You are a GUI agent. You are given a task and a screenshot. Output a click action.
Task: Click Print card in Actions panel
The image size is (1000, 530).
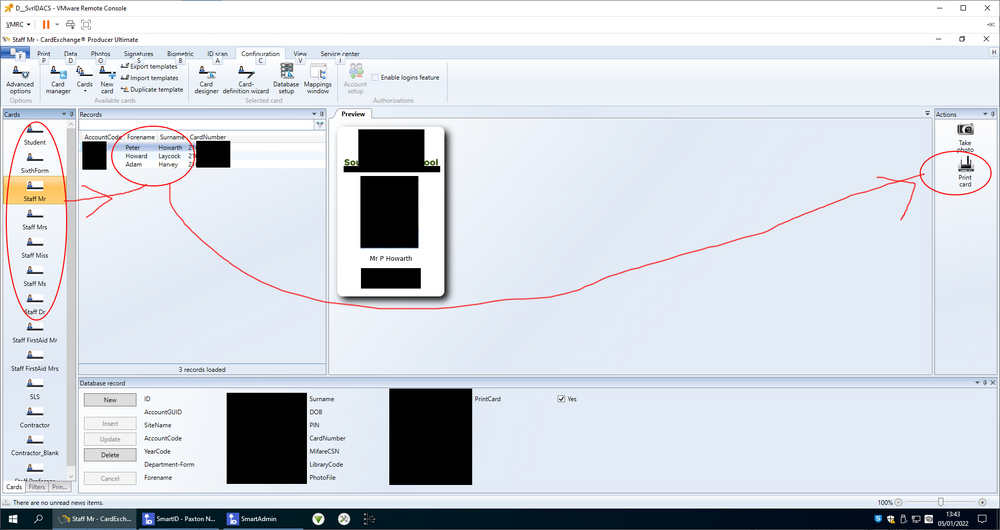pos(965,172)
